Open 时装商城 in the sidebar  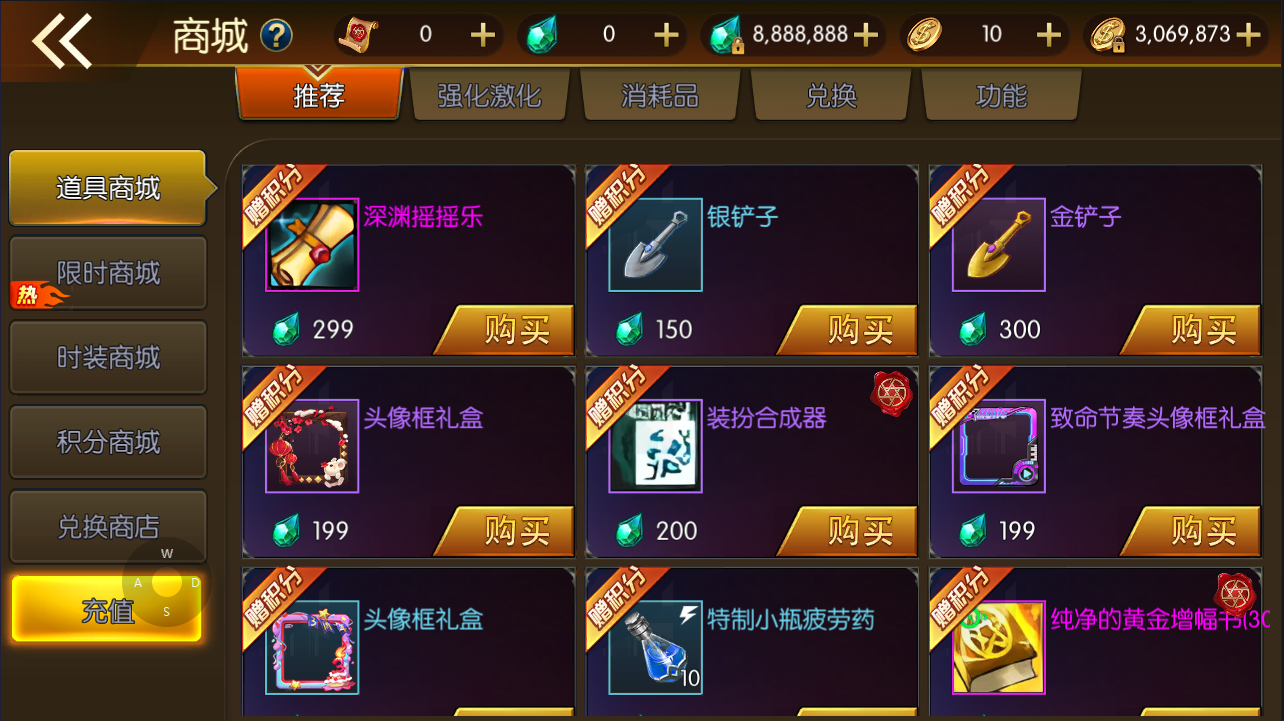point(108,358)
